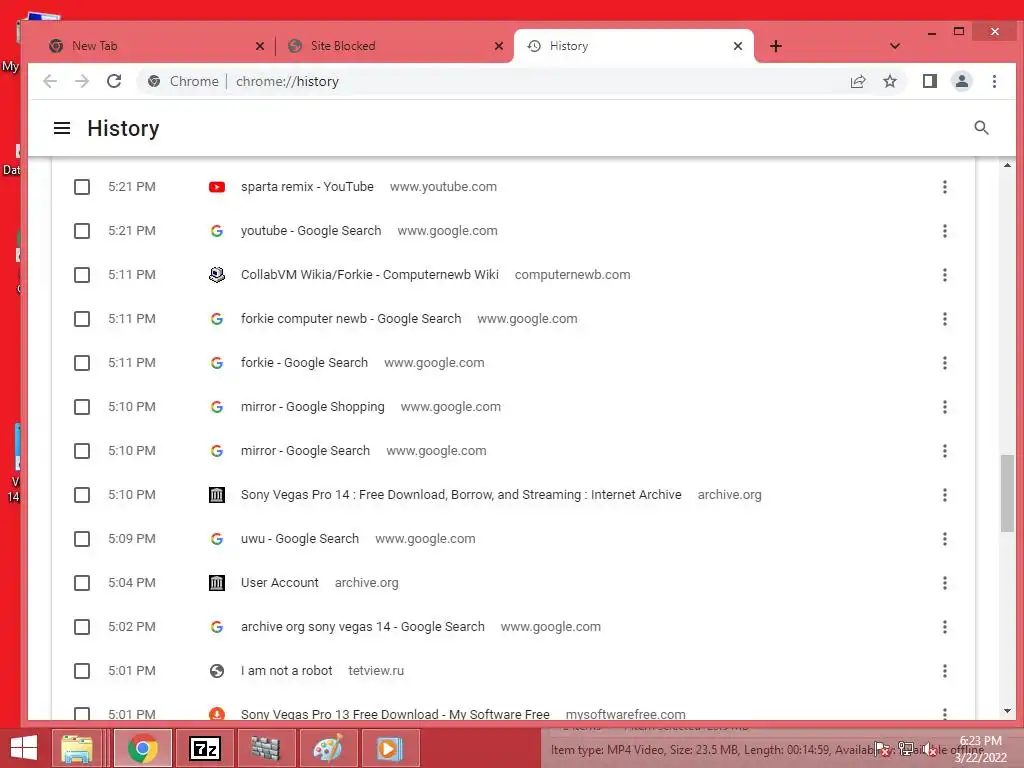This screenshot has width=1024, height=768.
Task: Open 7-Zip from the taskbar
Action: (x=204, y=748)
